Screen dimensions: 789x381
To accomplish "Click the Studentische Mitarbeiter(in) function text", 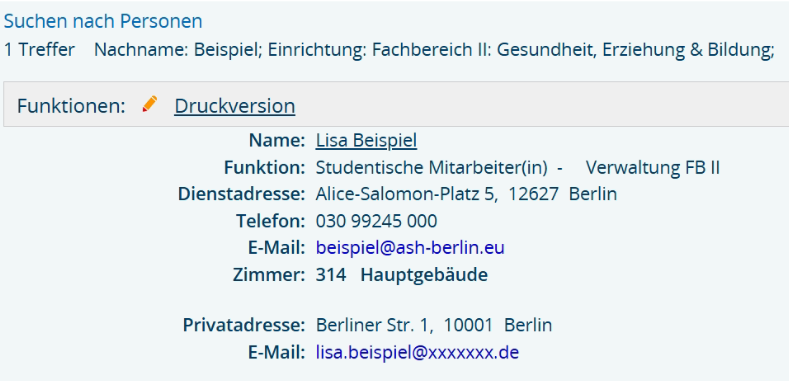I will point(431,168).
